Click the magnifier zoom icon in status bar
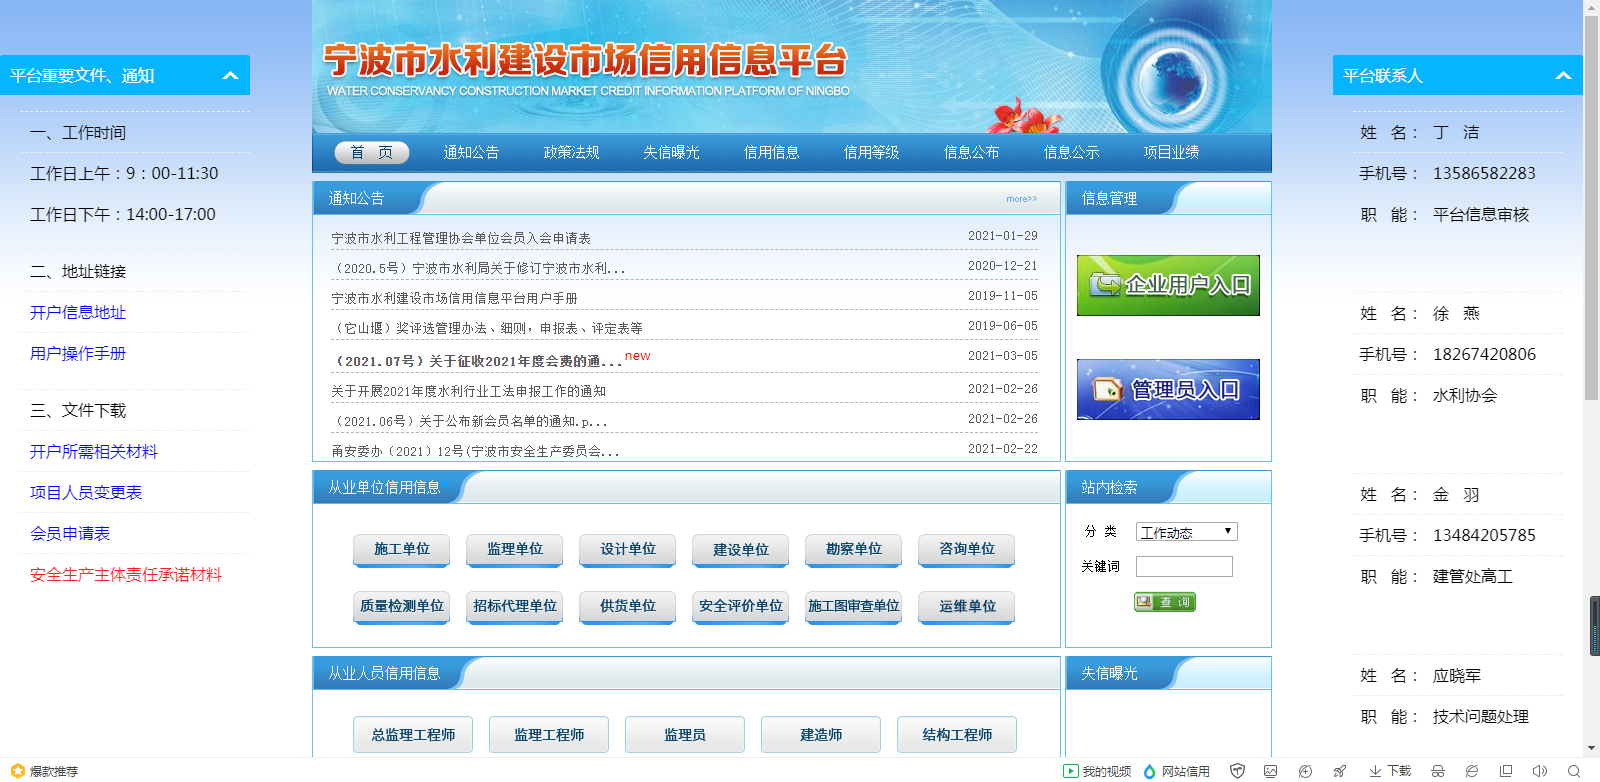1600x782 pixels. 1574,771
